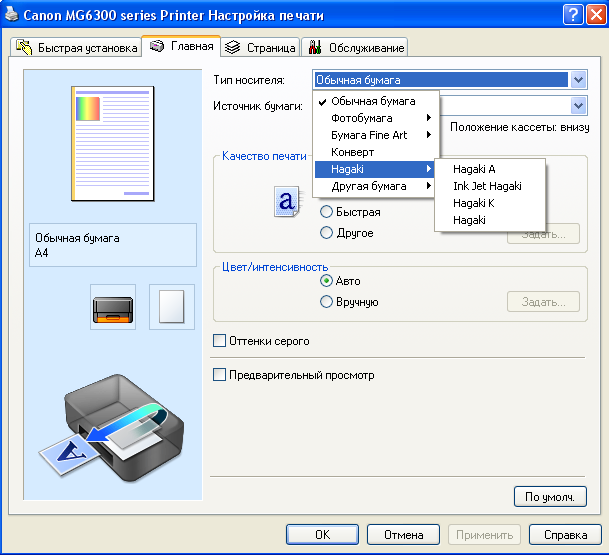Image resolution: width=609 pixels, height=555 pixels.
Task: Open the Источник бумаги dropdown arrow
Action: point(578,106)
